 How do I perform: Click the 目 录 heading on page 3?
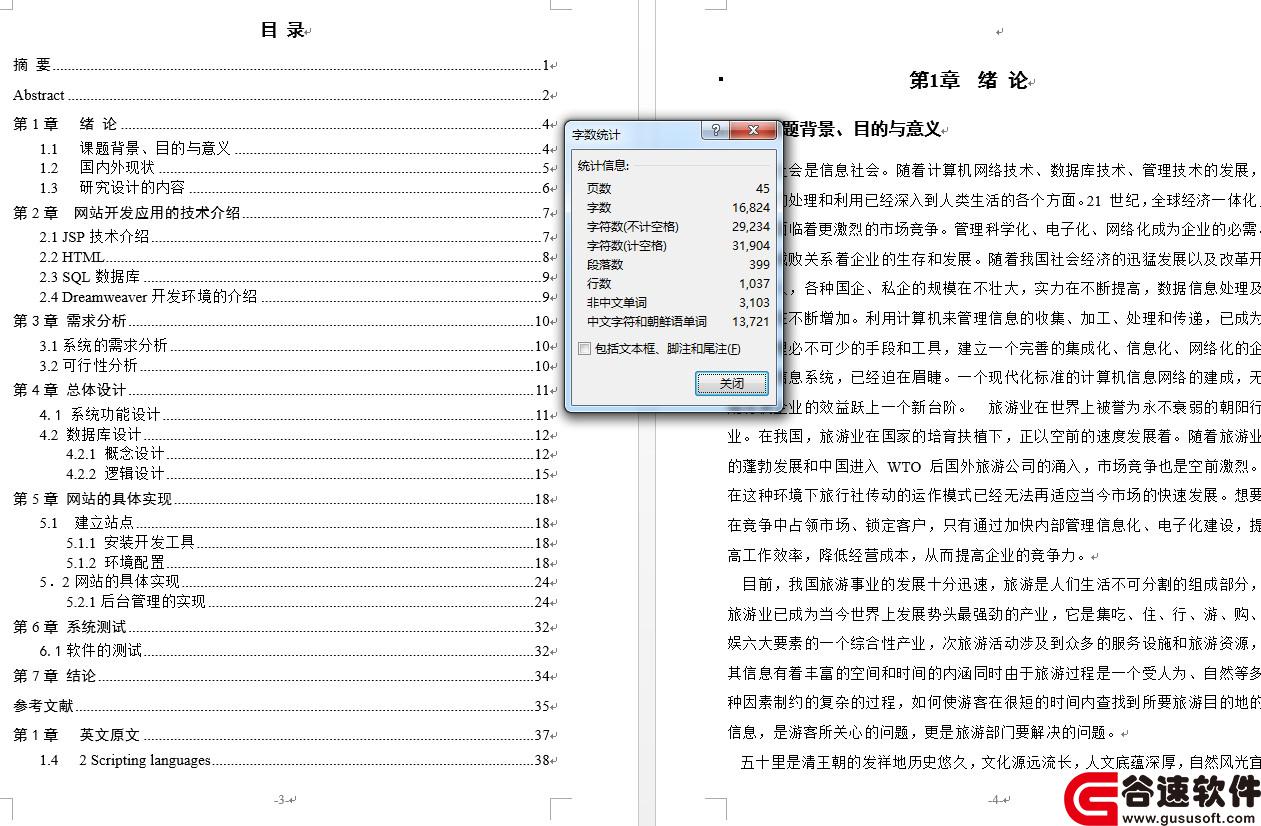[283, 30]
